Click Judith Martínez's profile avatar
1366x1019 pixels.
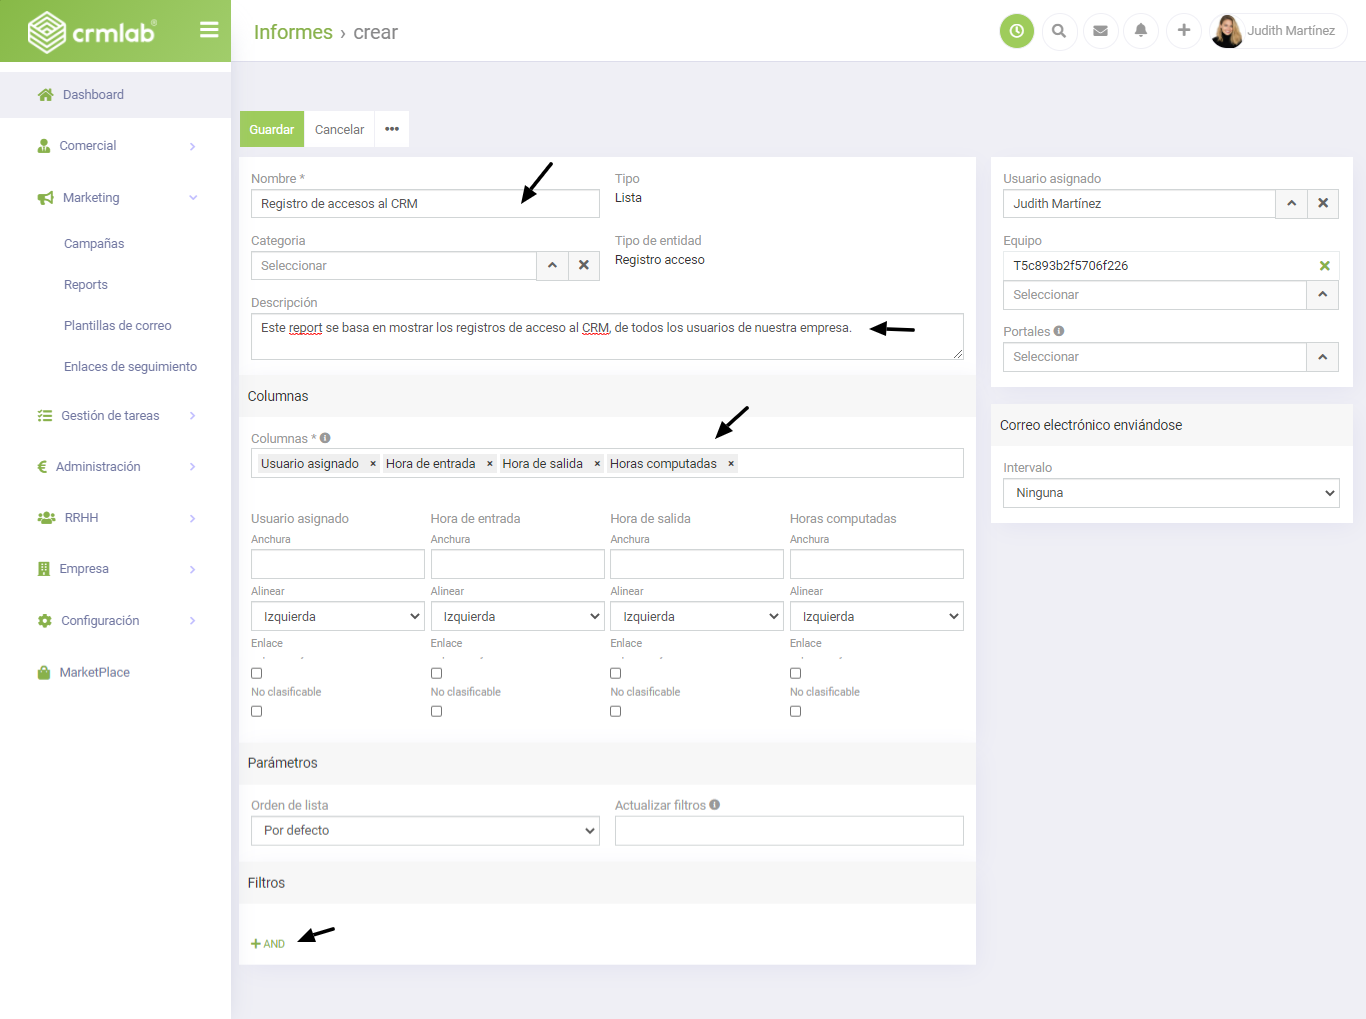1227,31
